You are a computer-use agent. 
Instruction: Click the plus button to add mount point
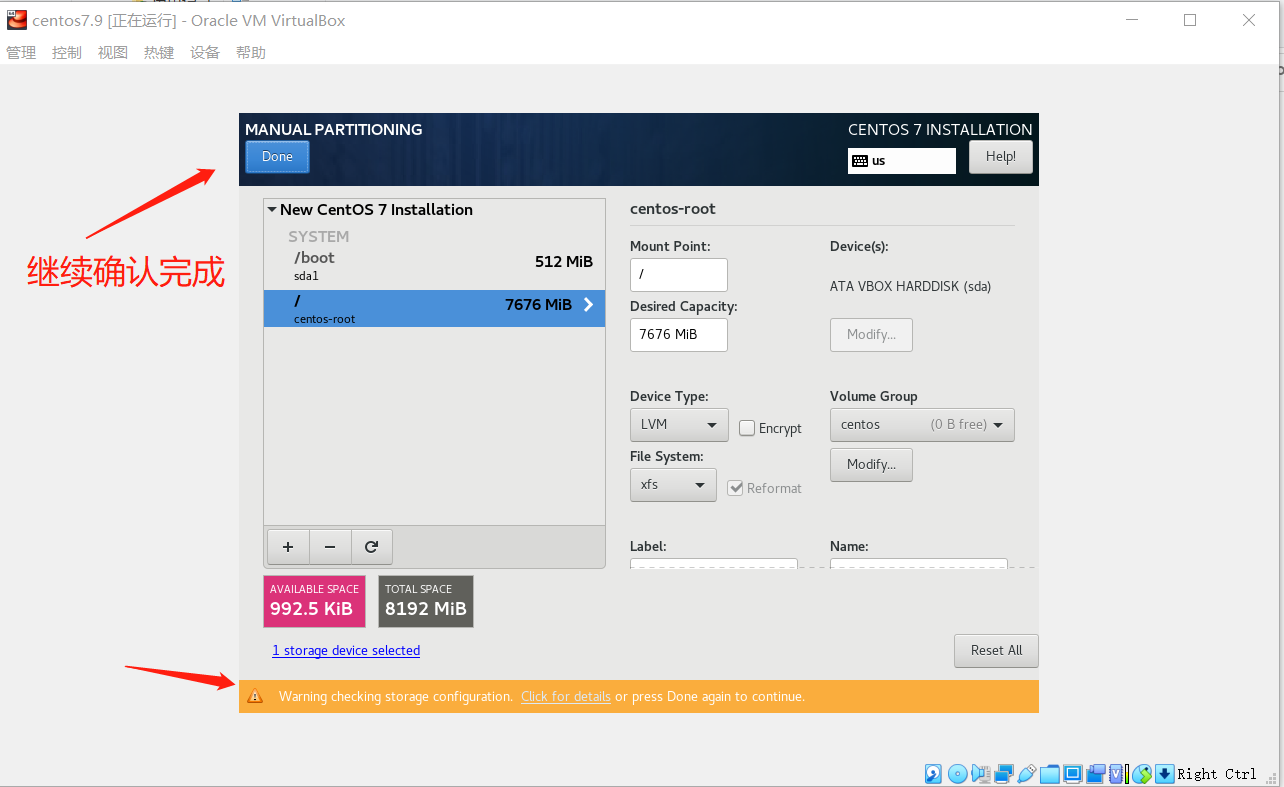coord(288,547)
